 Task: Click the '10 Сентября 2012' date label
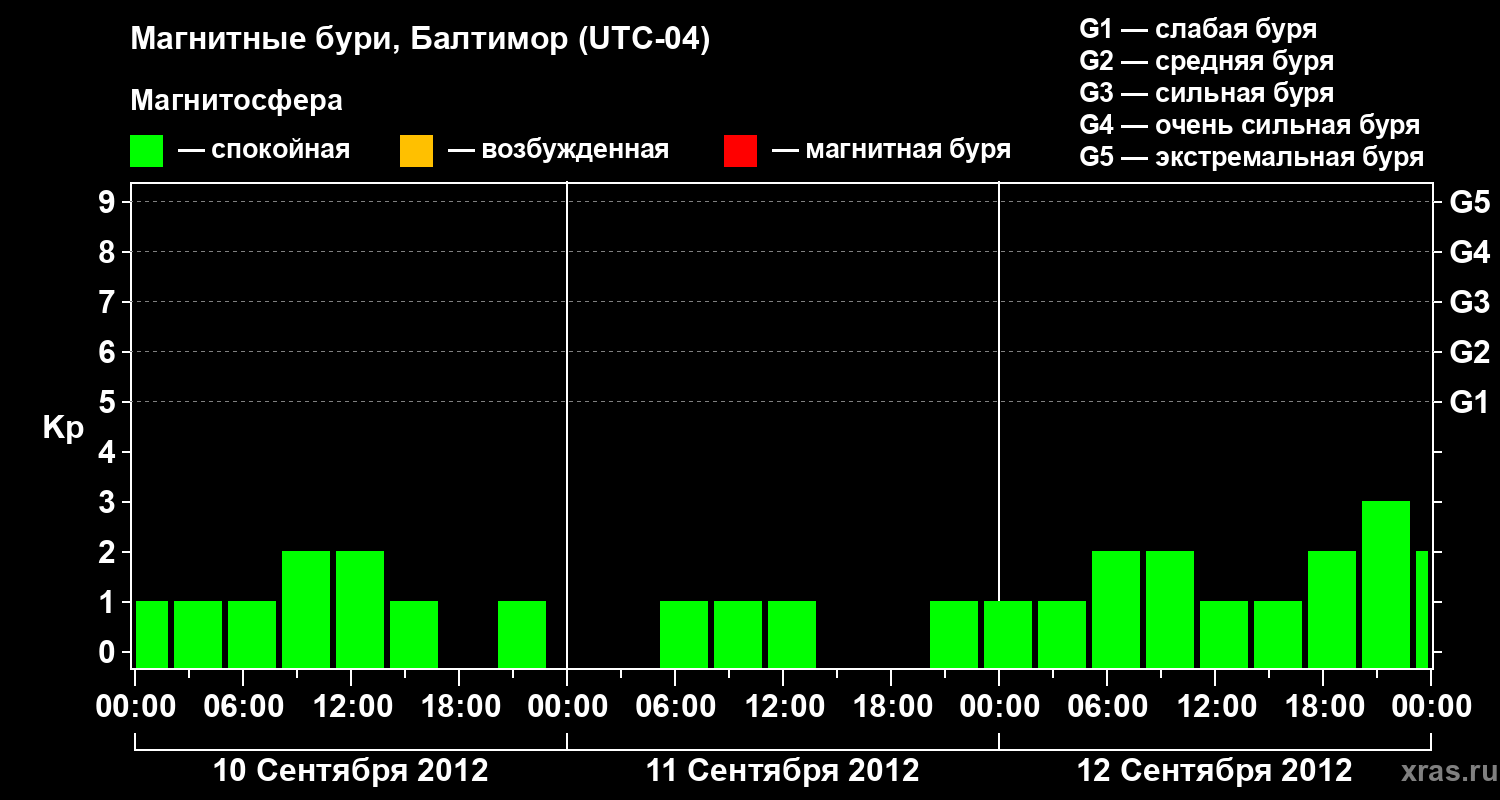coord(351,770)
